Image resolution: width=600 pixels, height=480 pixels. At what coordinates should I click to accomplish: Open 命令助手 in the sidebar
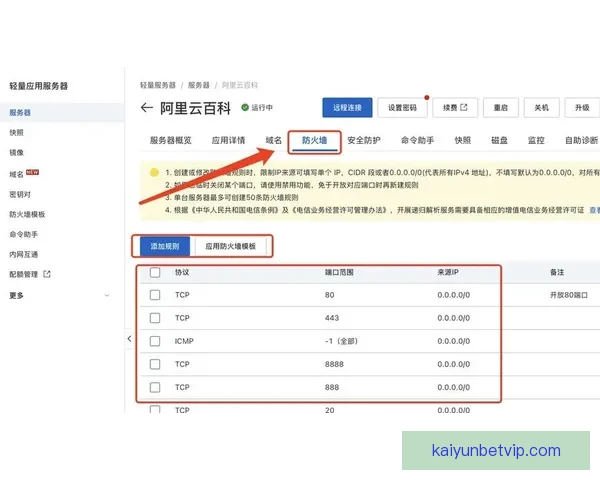[x=24, y=234]
